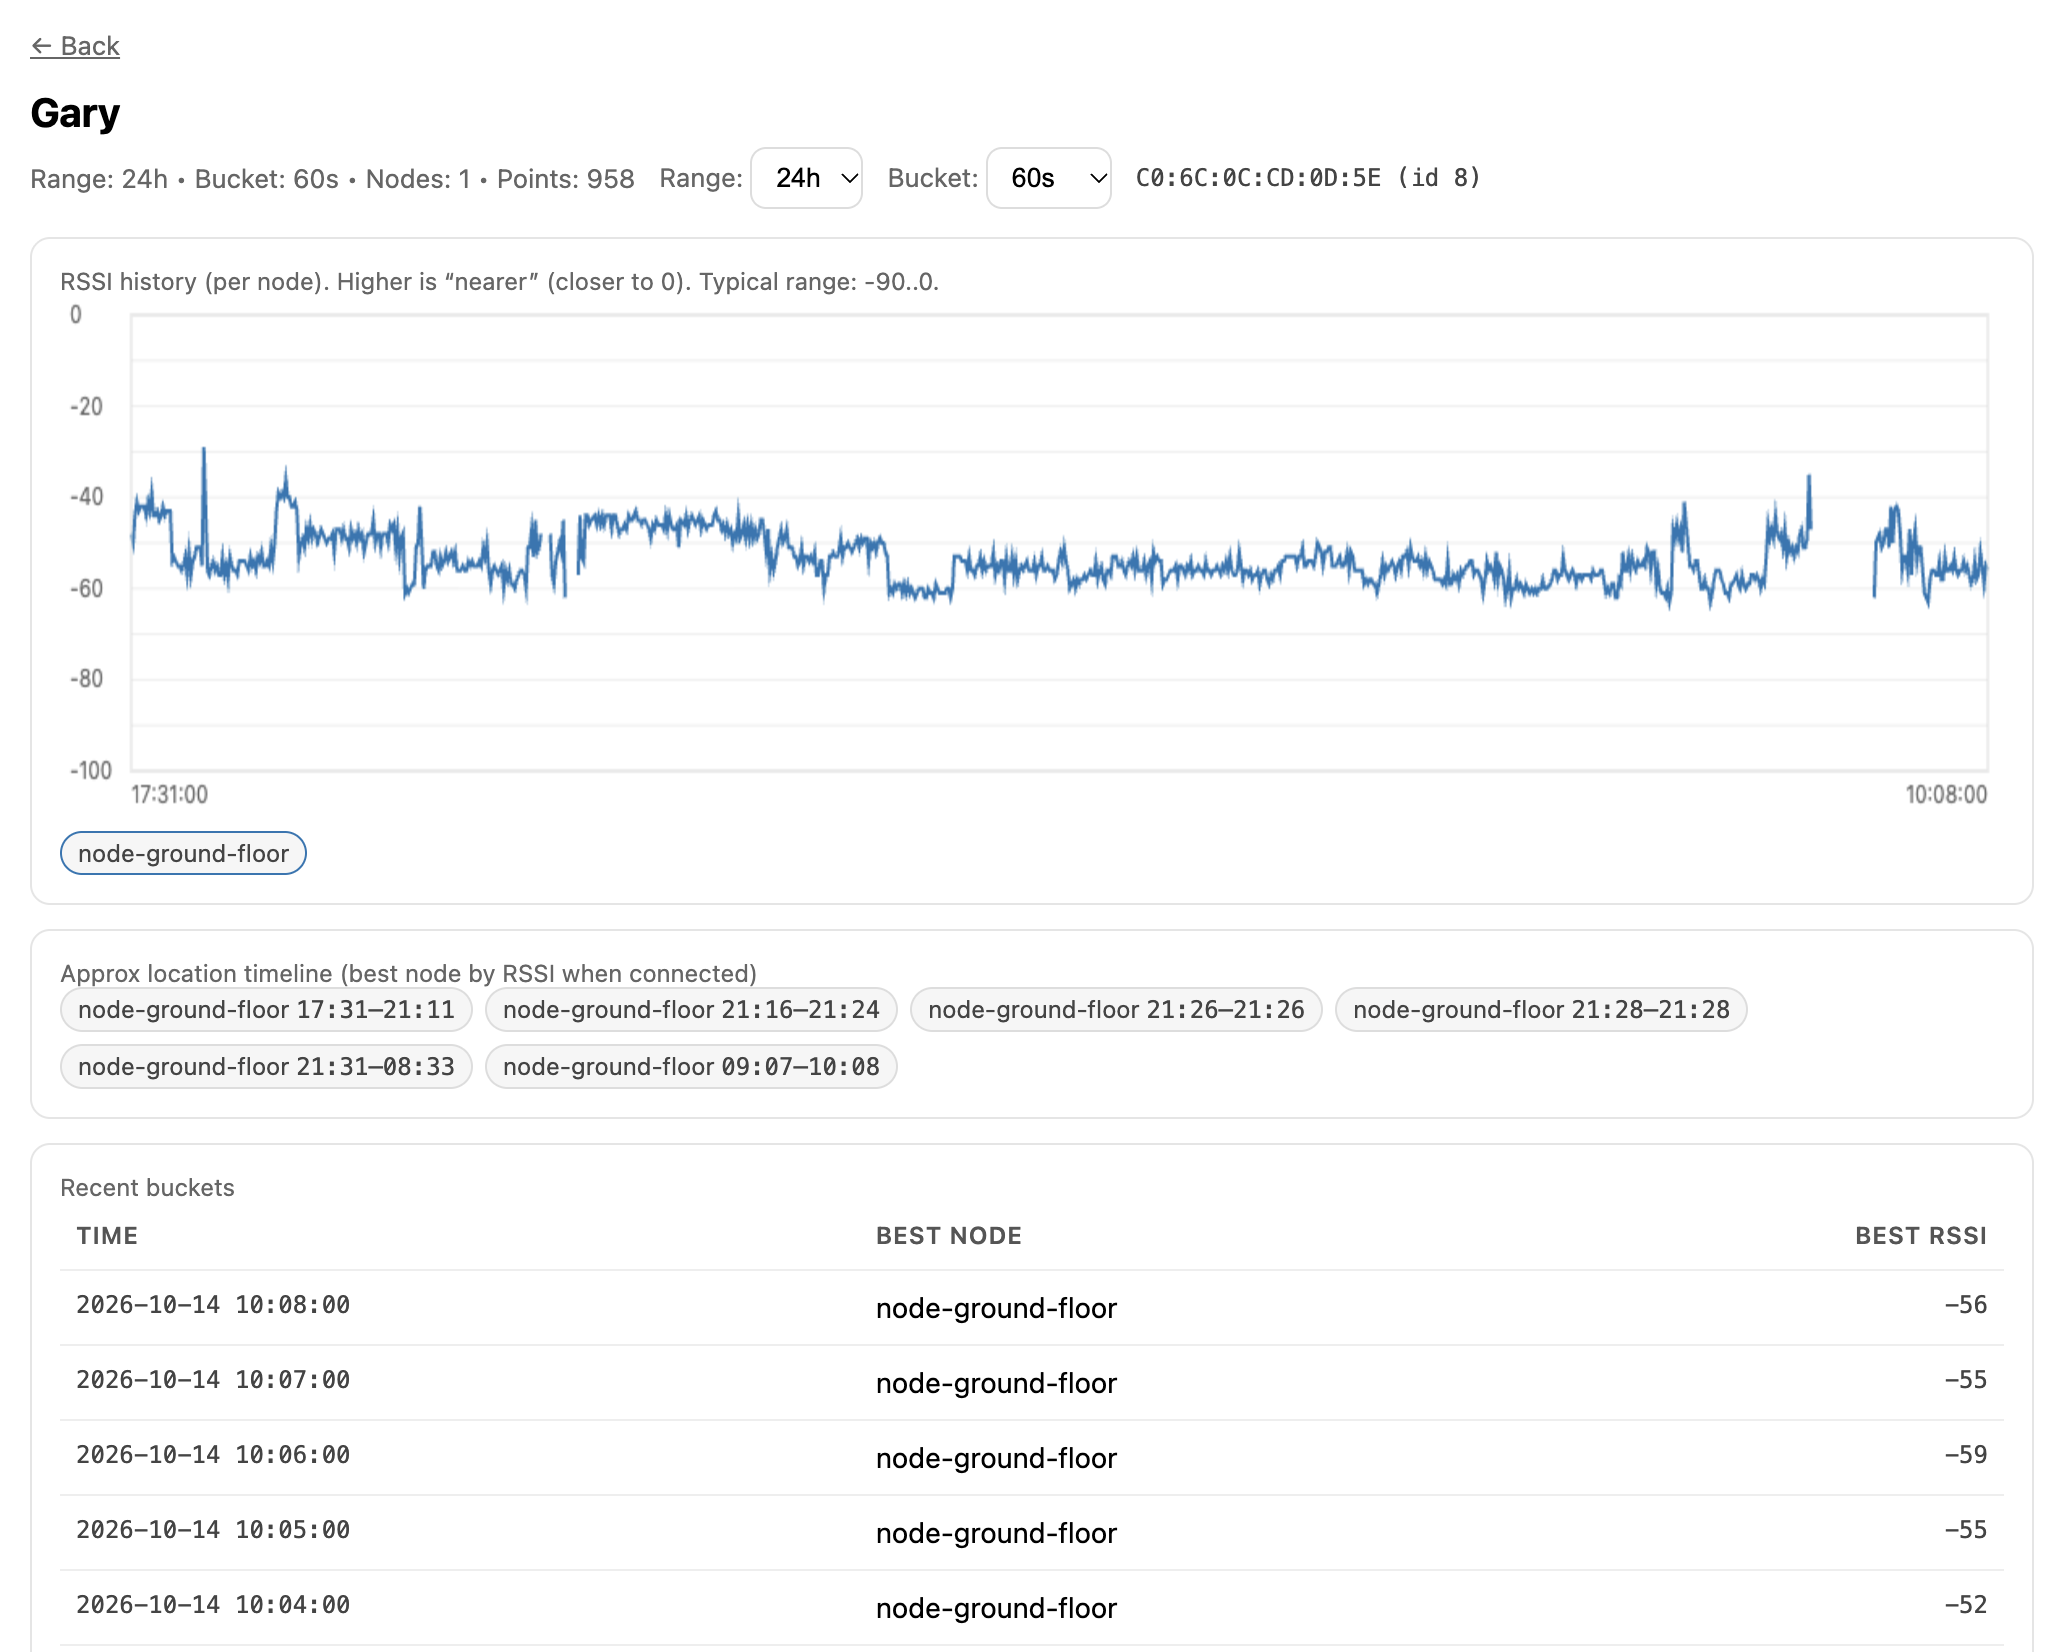Select timeline chip node-ground-floor 09:07–10:08
Viewport: 2062px width, 1652px height.
691,1066
